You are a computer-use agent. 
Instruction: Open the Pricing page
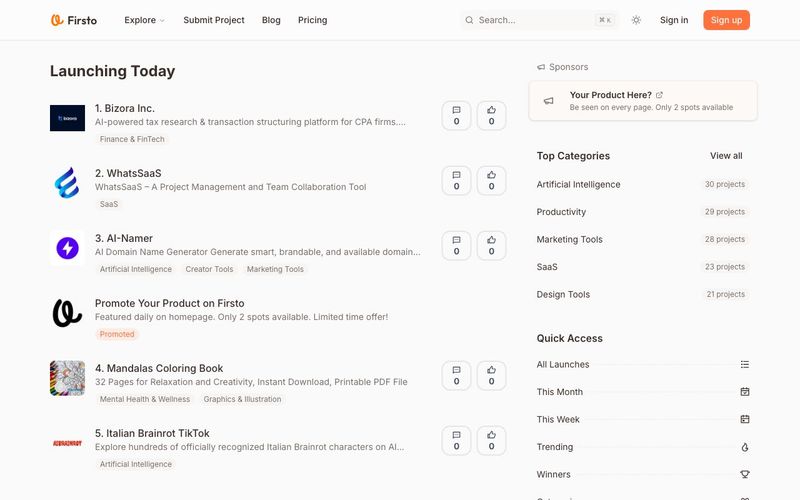(x=312, y=20)
